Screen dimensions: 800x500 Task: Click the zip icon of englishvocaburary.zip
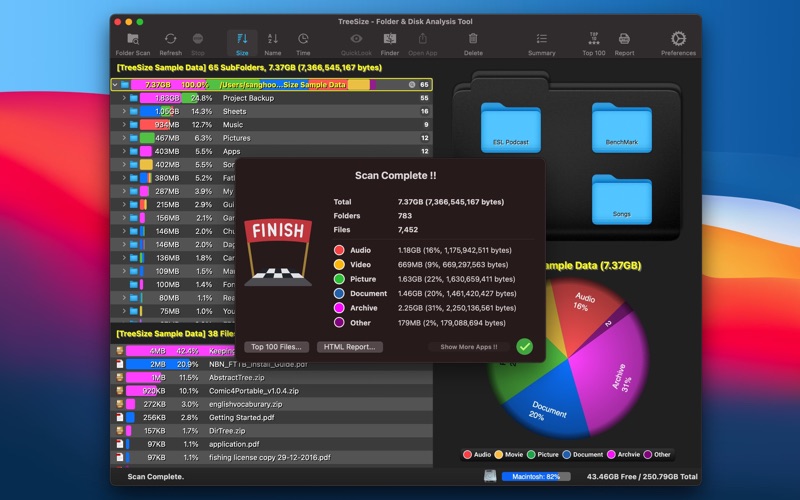pyautogui.click(x=119, y=404)
